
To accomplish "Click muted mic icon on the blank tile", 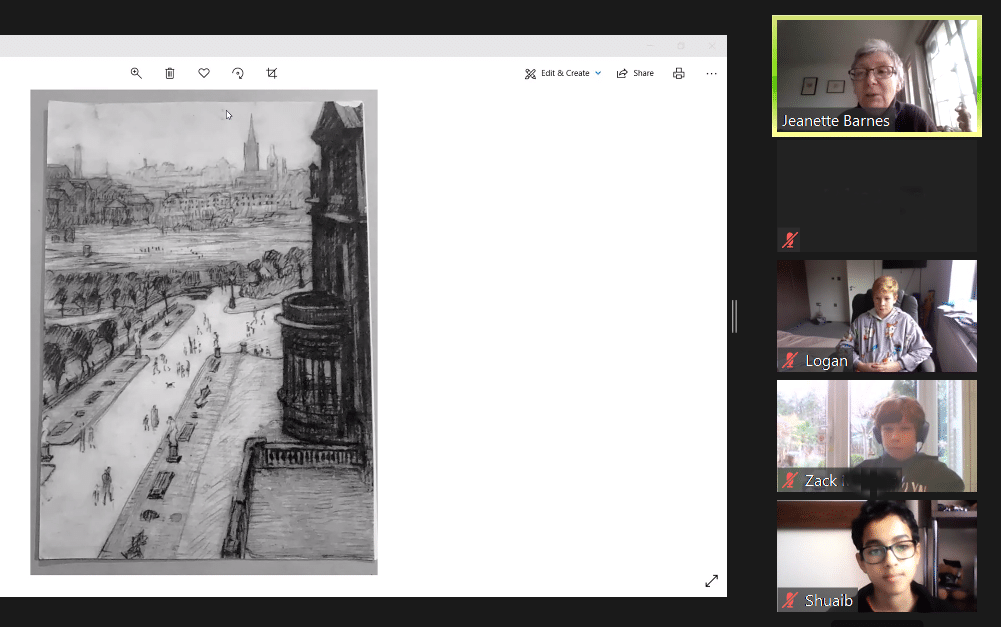I will click(790, 240).
